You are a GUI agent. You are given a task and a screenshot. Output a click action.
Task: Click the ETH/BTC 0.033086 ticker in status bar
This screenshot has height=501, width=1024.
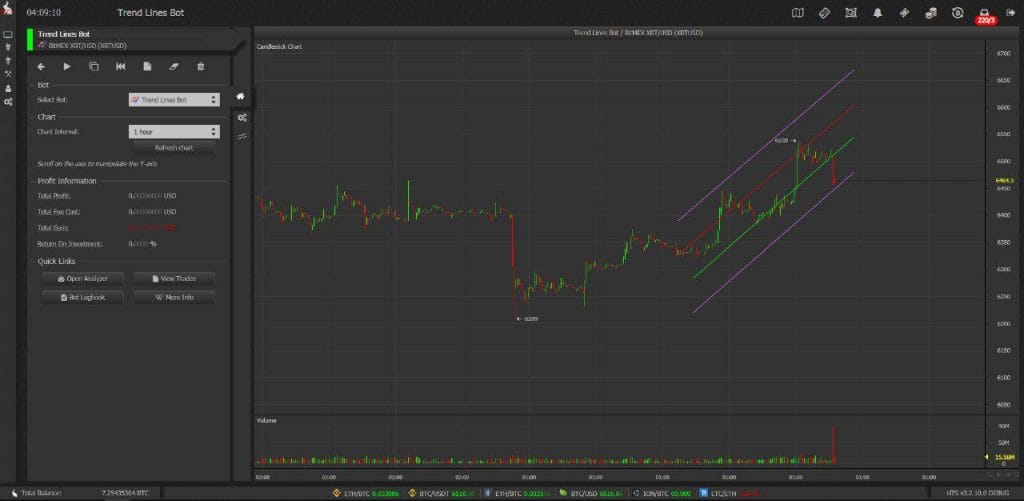tap(367, 493)
